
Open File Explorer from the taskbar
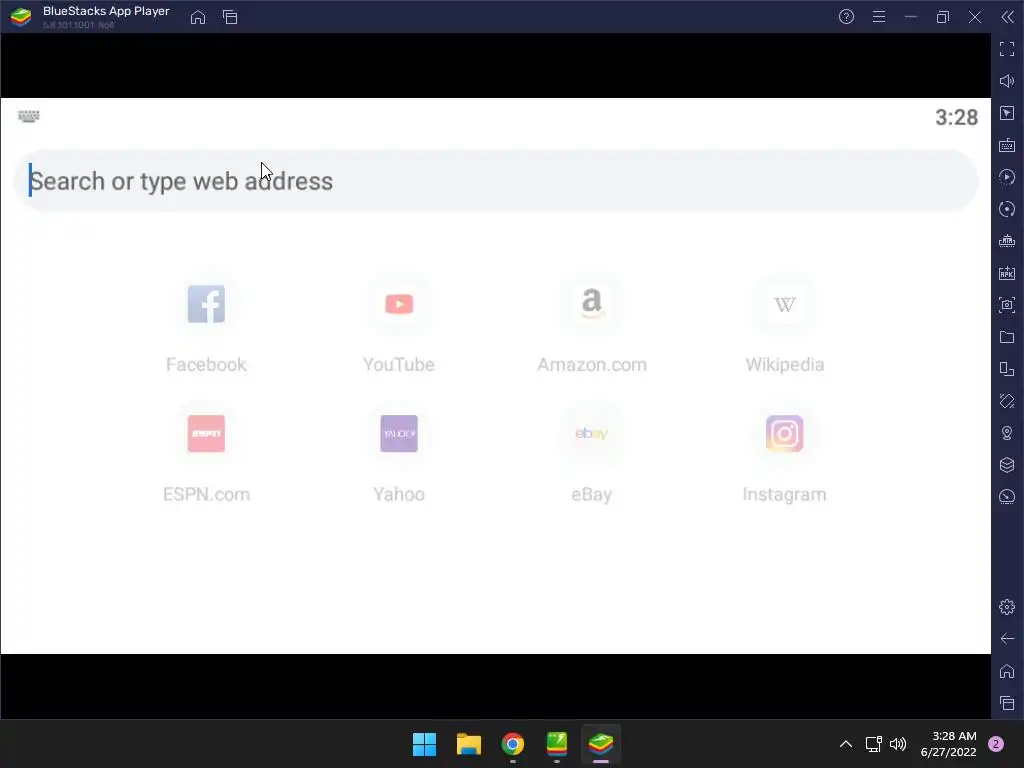pos(469,744)
